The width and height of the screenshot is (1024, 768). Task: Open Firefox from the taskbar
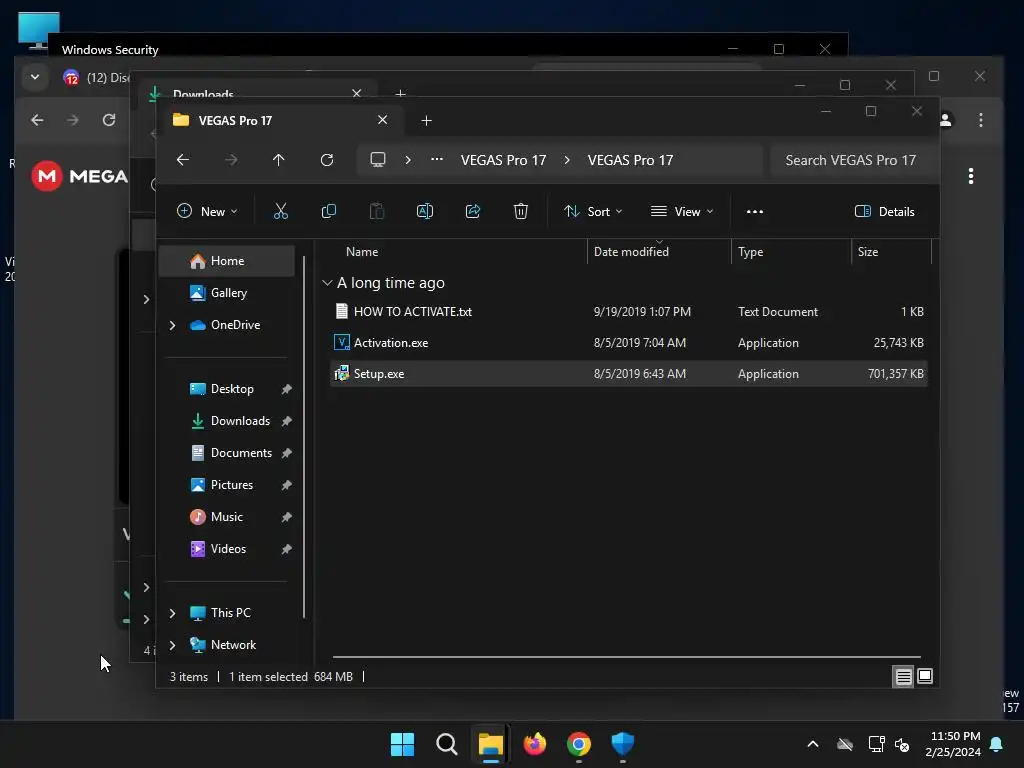pyautogui.click(x=535, y=744)
